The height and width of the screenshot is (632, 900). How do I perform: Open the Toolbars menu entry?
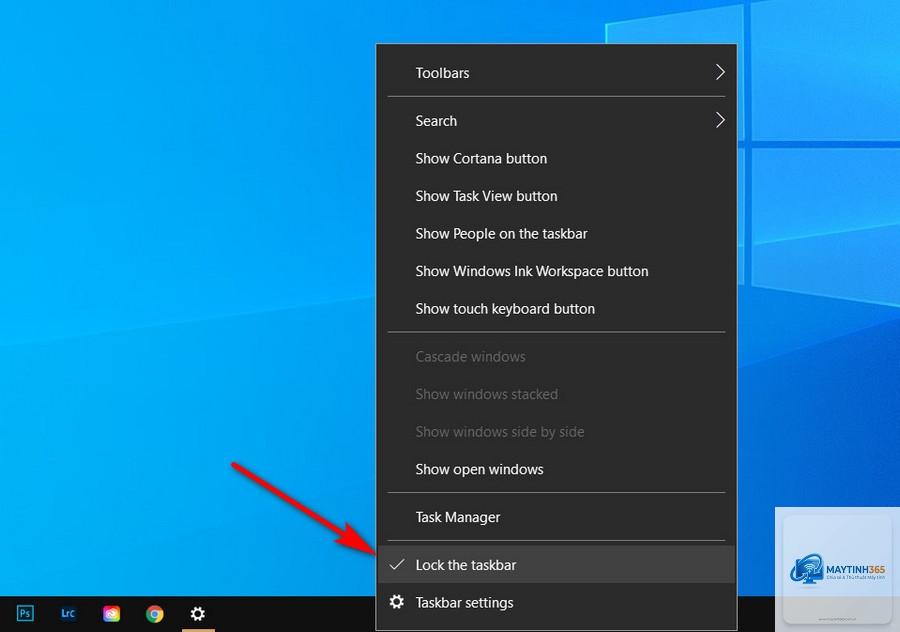[556, 73]
